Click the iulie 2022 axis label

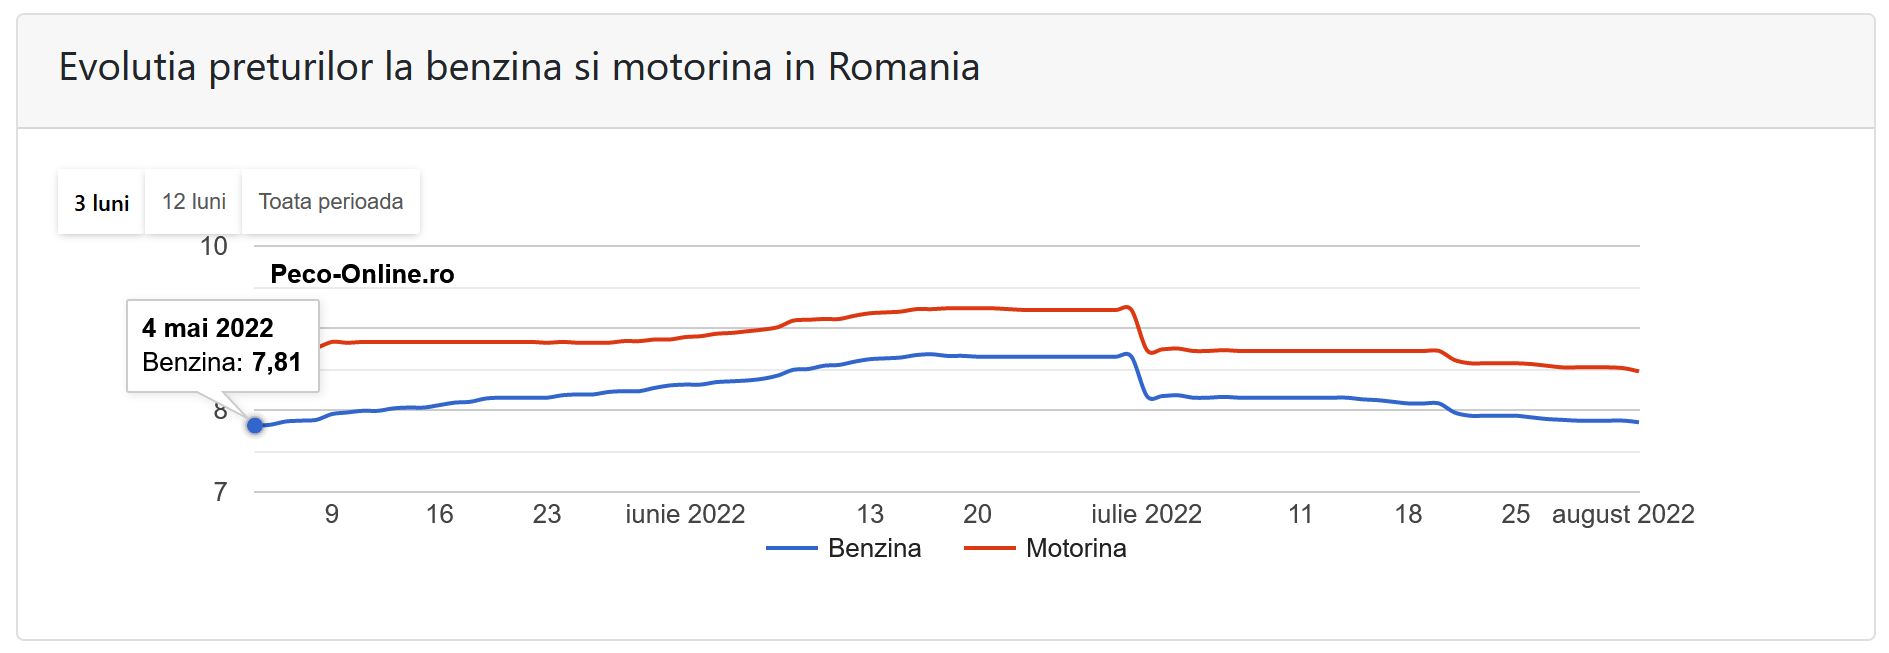[x=1146, y=514]
